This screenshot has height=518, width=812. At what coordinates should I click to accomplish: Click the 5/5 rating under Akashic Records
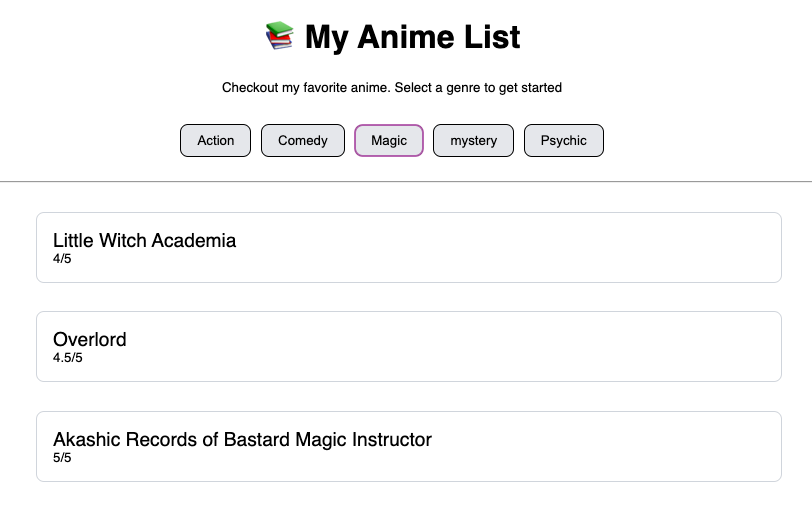(62, 457)
